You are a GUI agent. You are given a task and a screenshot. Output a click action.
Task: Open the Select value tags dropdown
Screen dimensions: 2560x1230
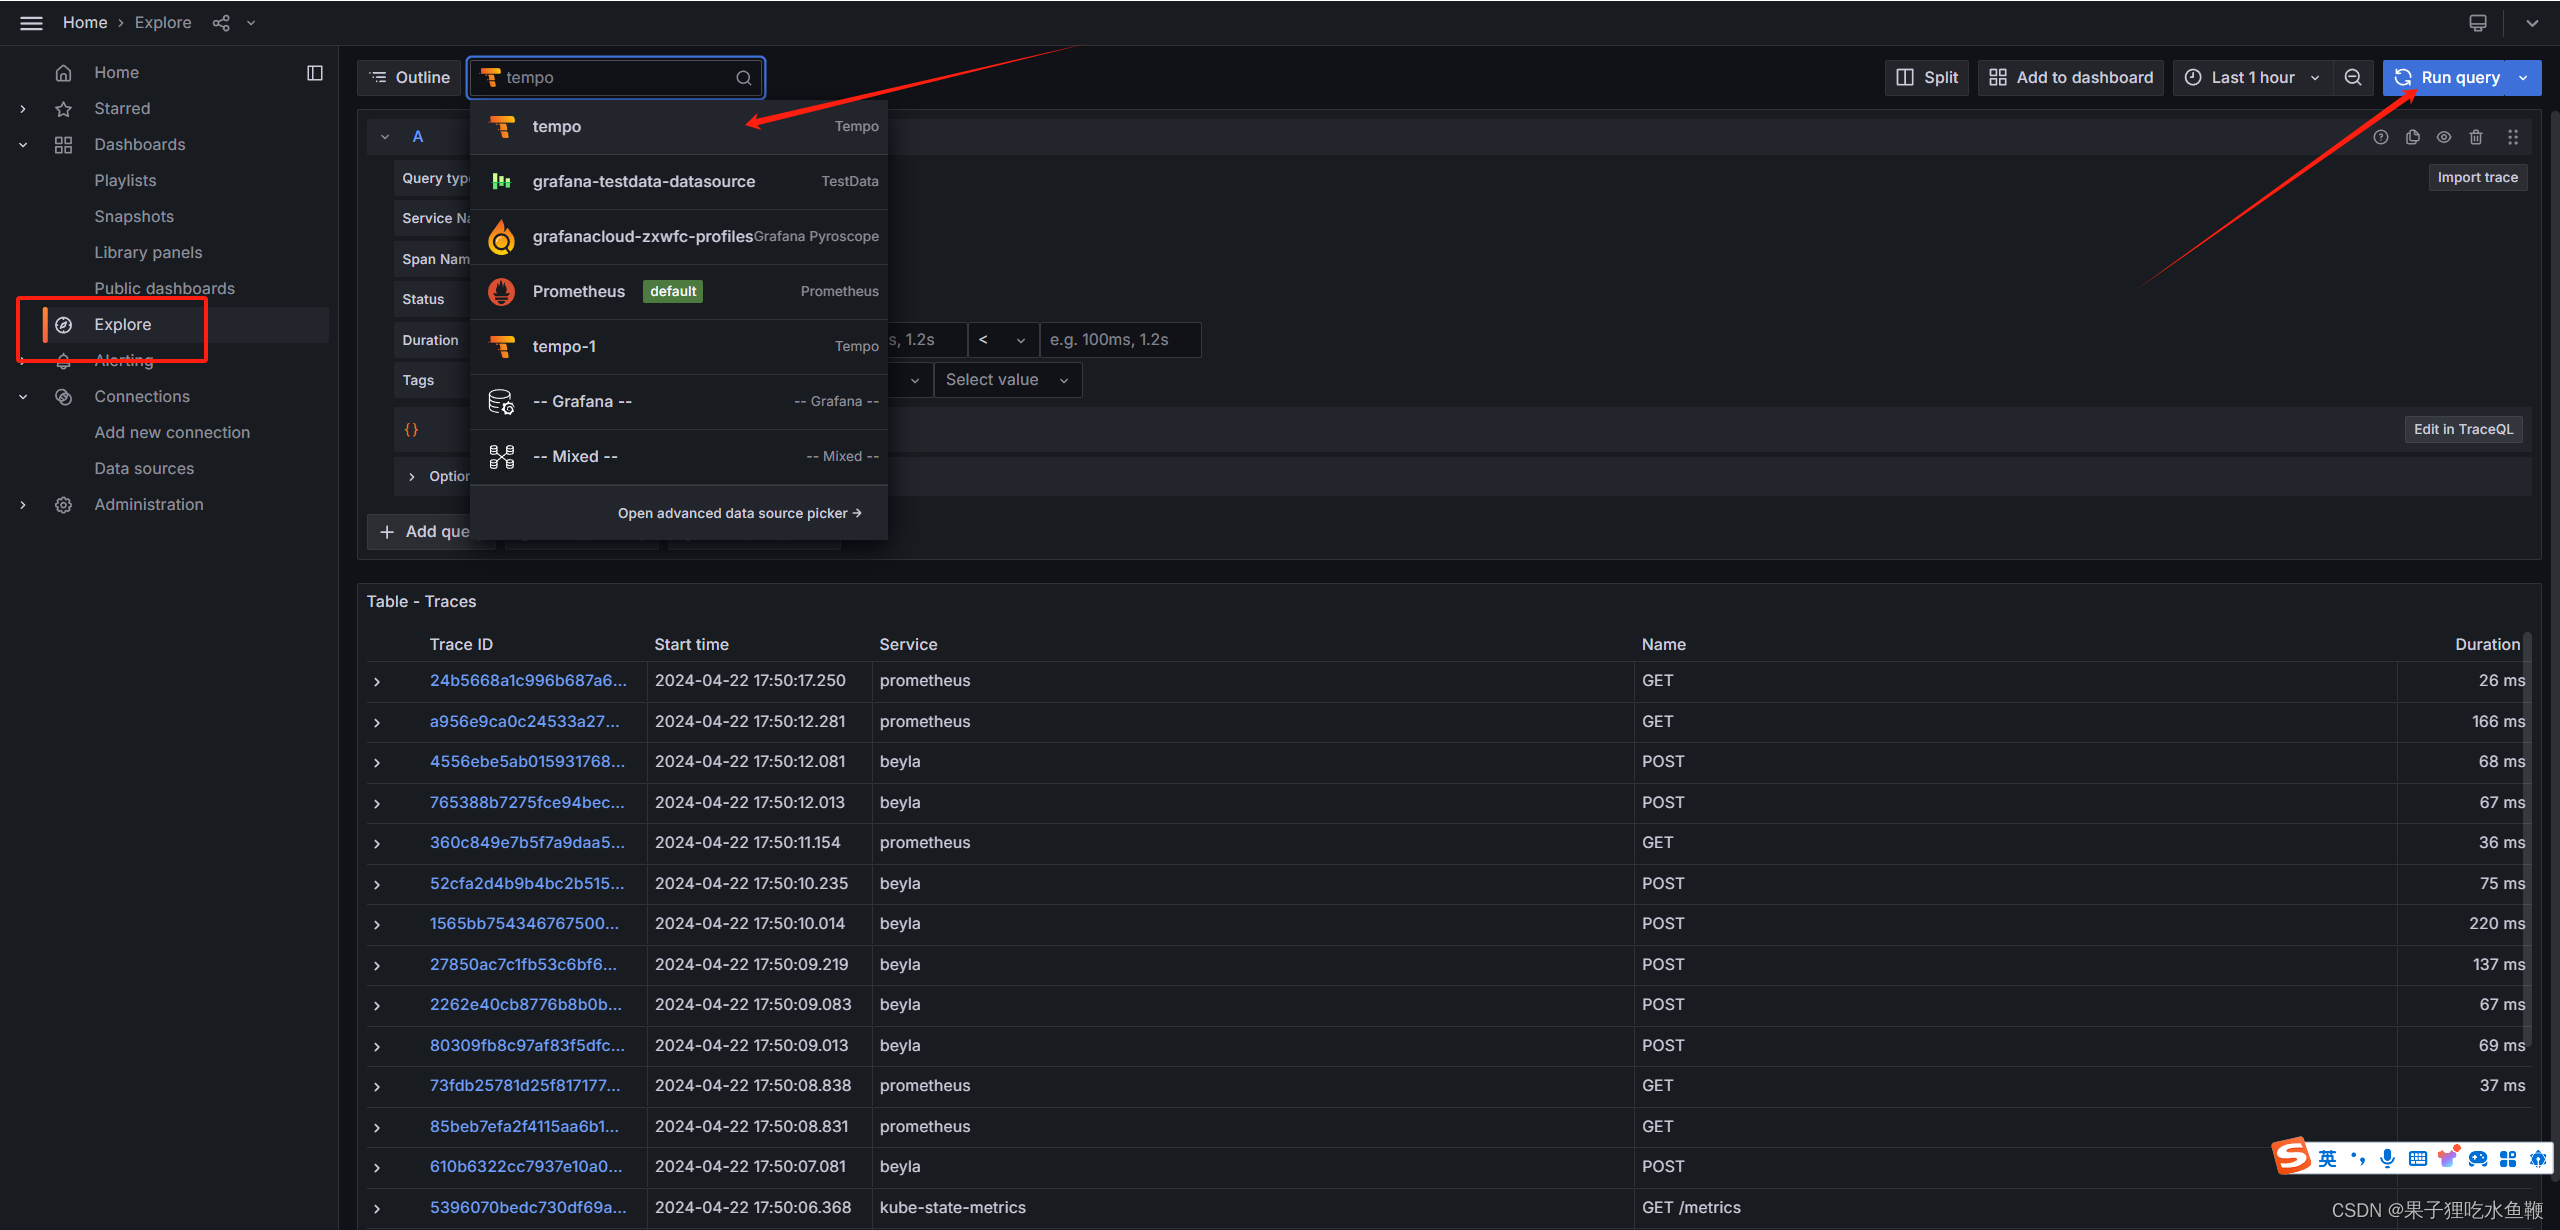(1007, 380)
